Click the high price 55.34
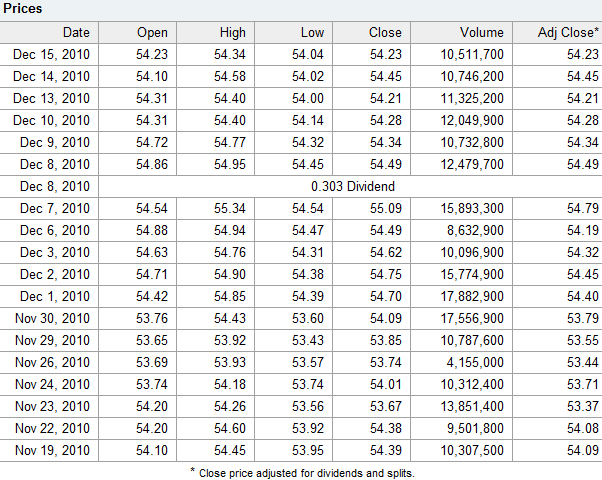The height and width of the screenshot is (480, 602). (230, 208)
